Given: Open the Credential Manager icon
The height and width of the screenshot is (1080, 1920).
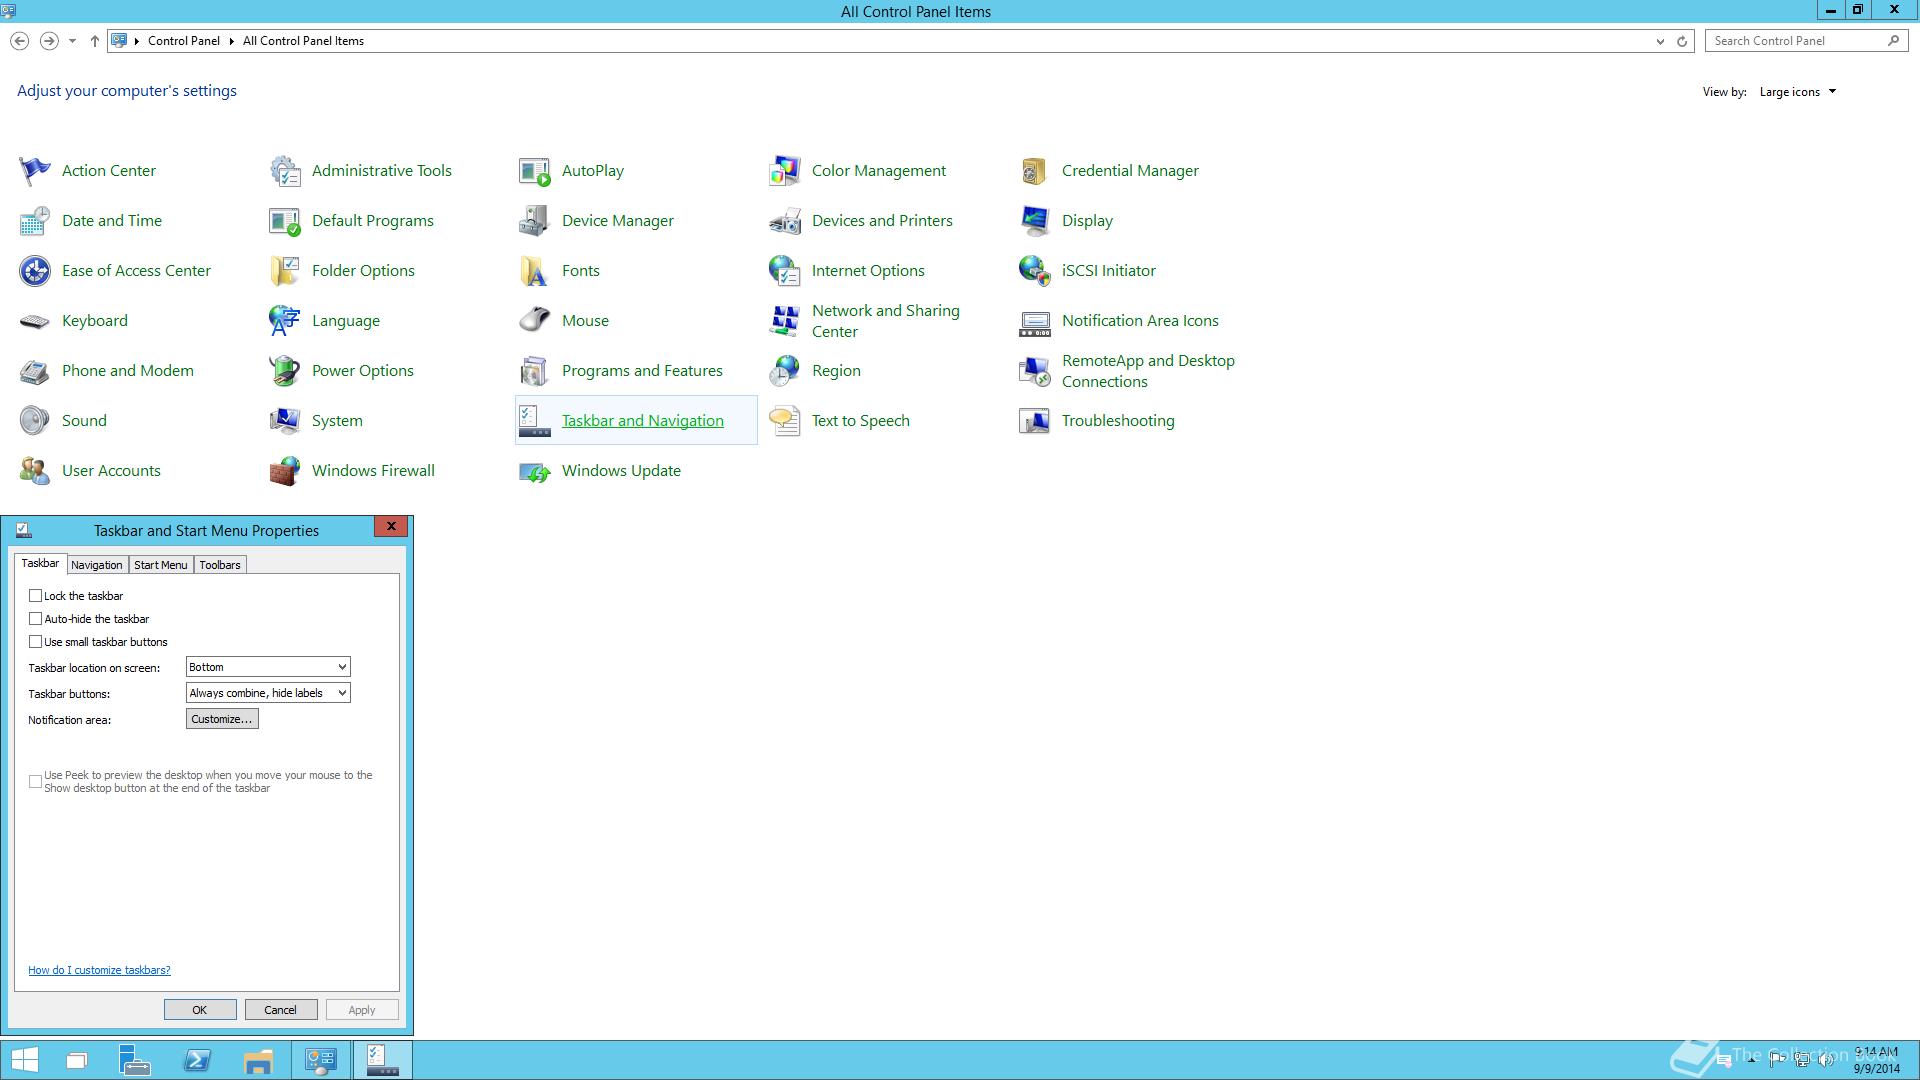Looking at the screenshot, I should coord(1035,171).
